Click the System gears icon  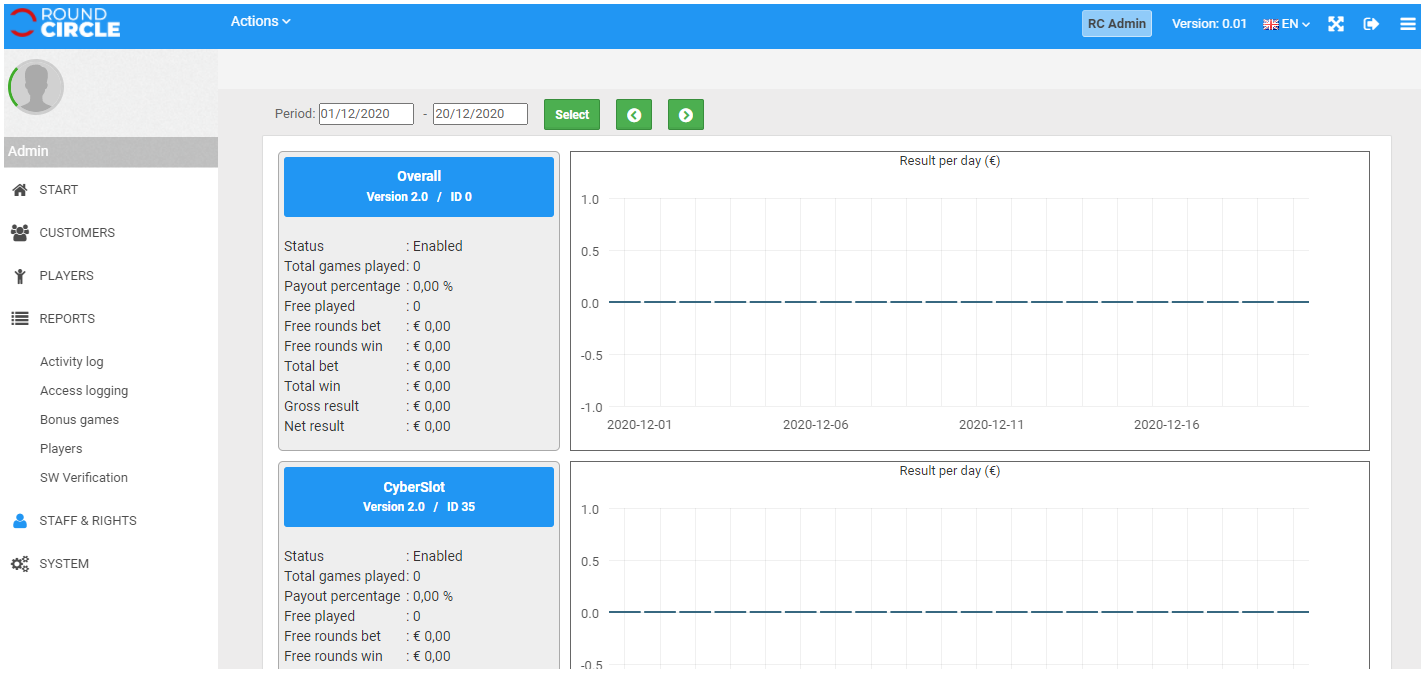tap(19, 564)
